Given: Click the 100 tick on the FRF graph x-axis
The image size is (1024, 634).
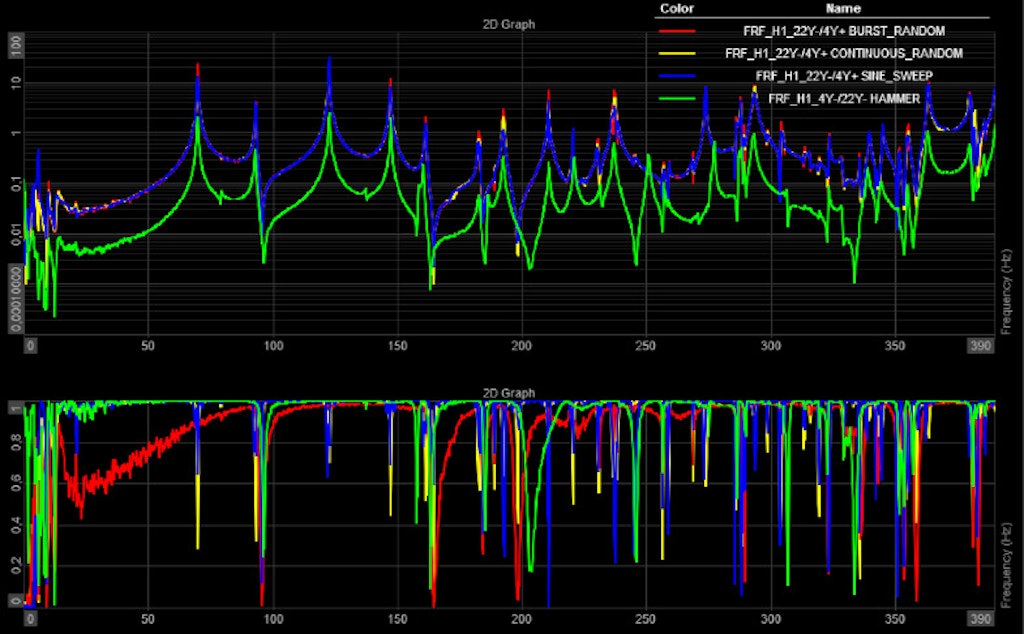Looking at the screenshot, I should [273, 345].
